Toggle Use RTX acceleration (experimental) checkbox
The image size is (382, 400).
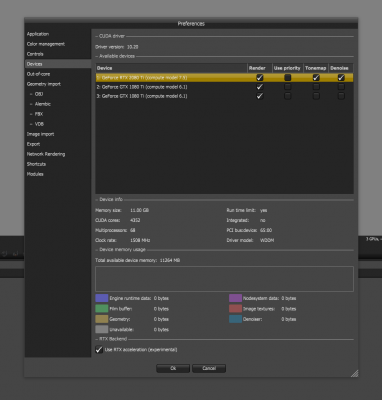[x=99, y=350]
